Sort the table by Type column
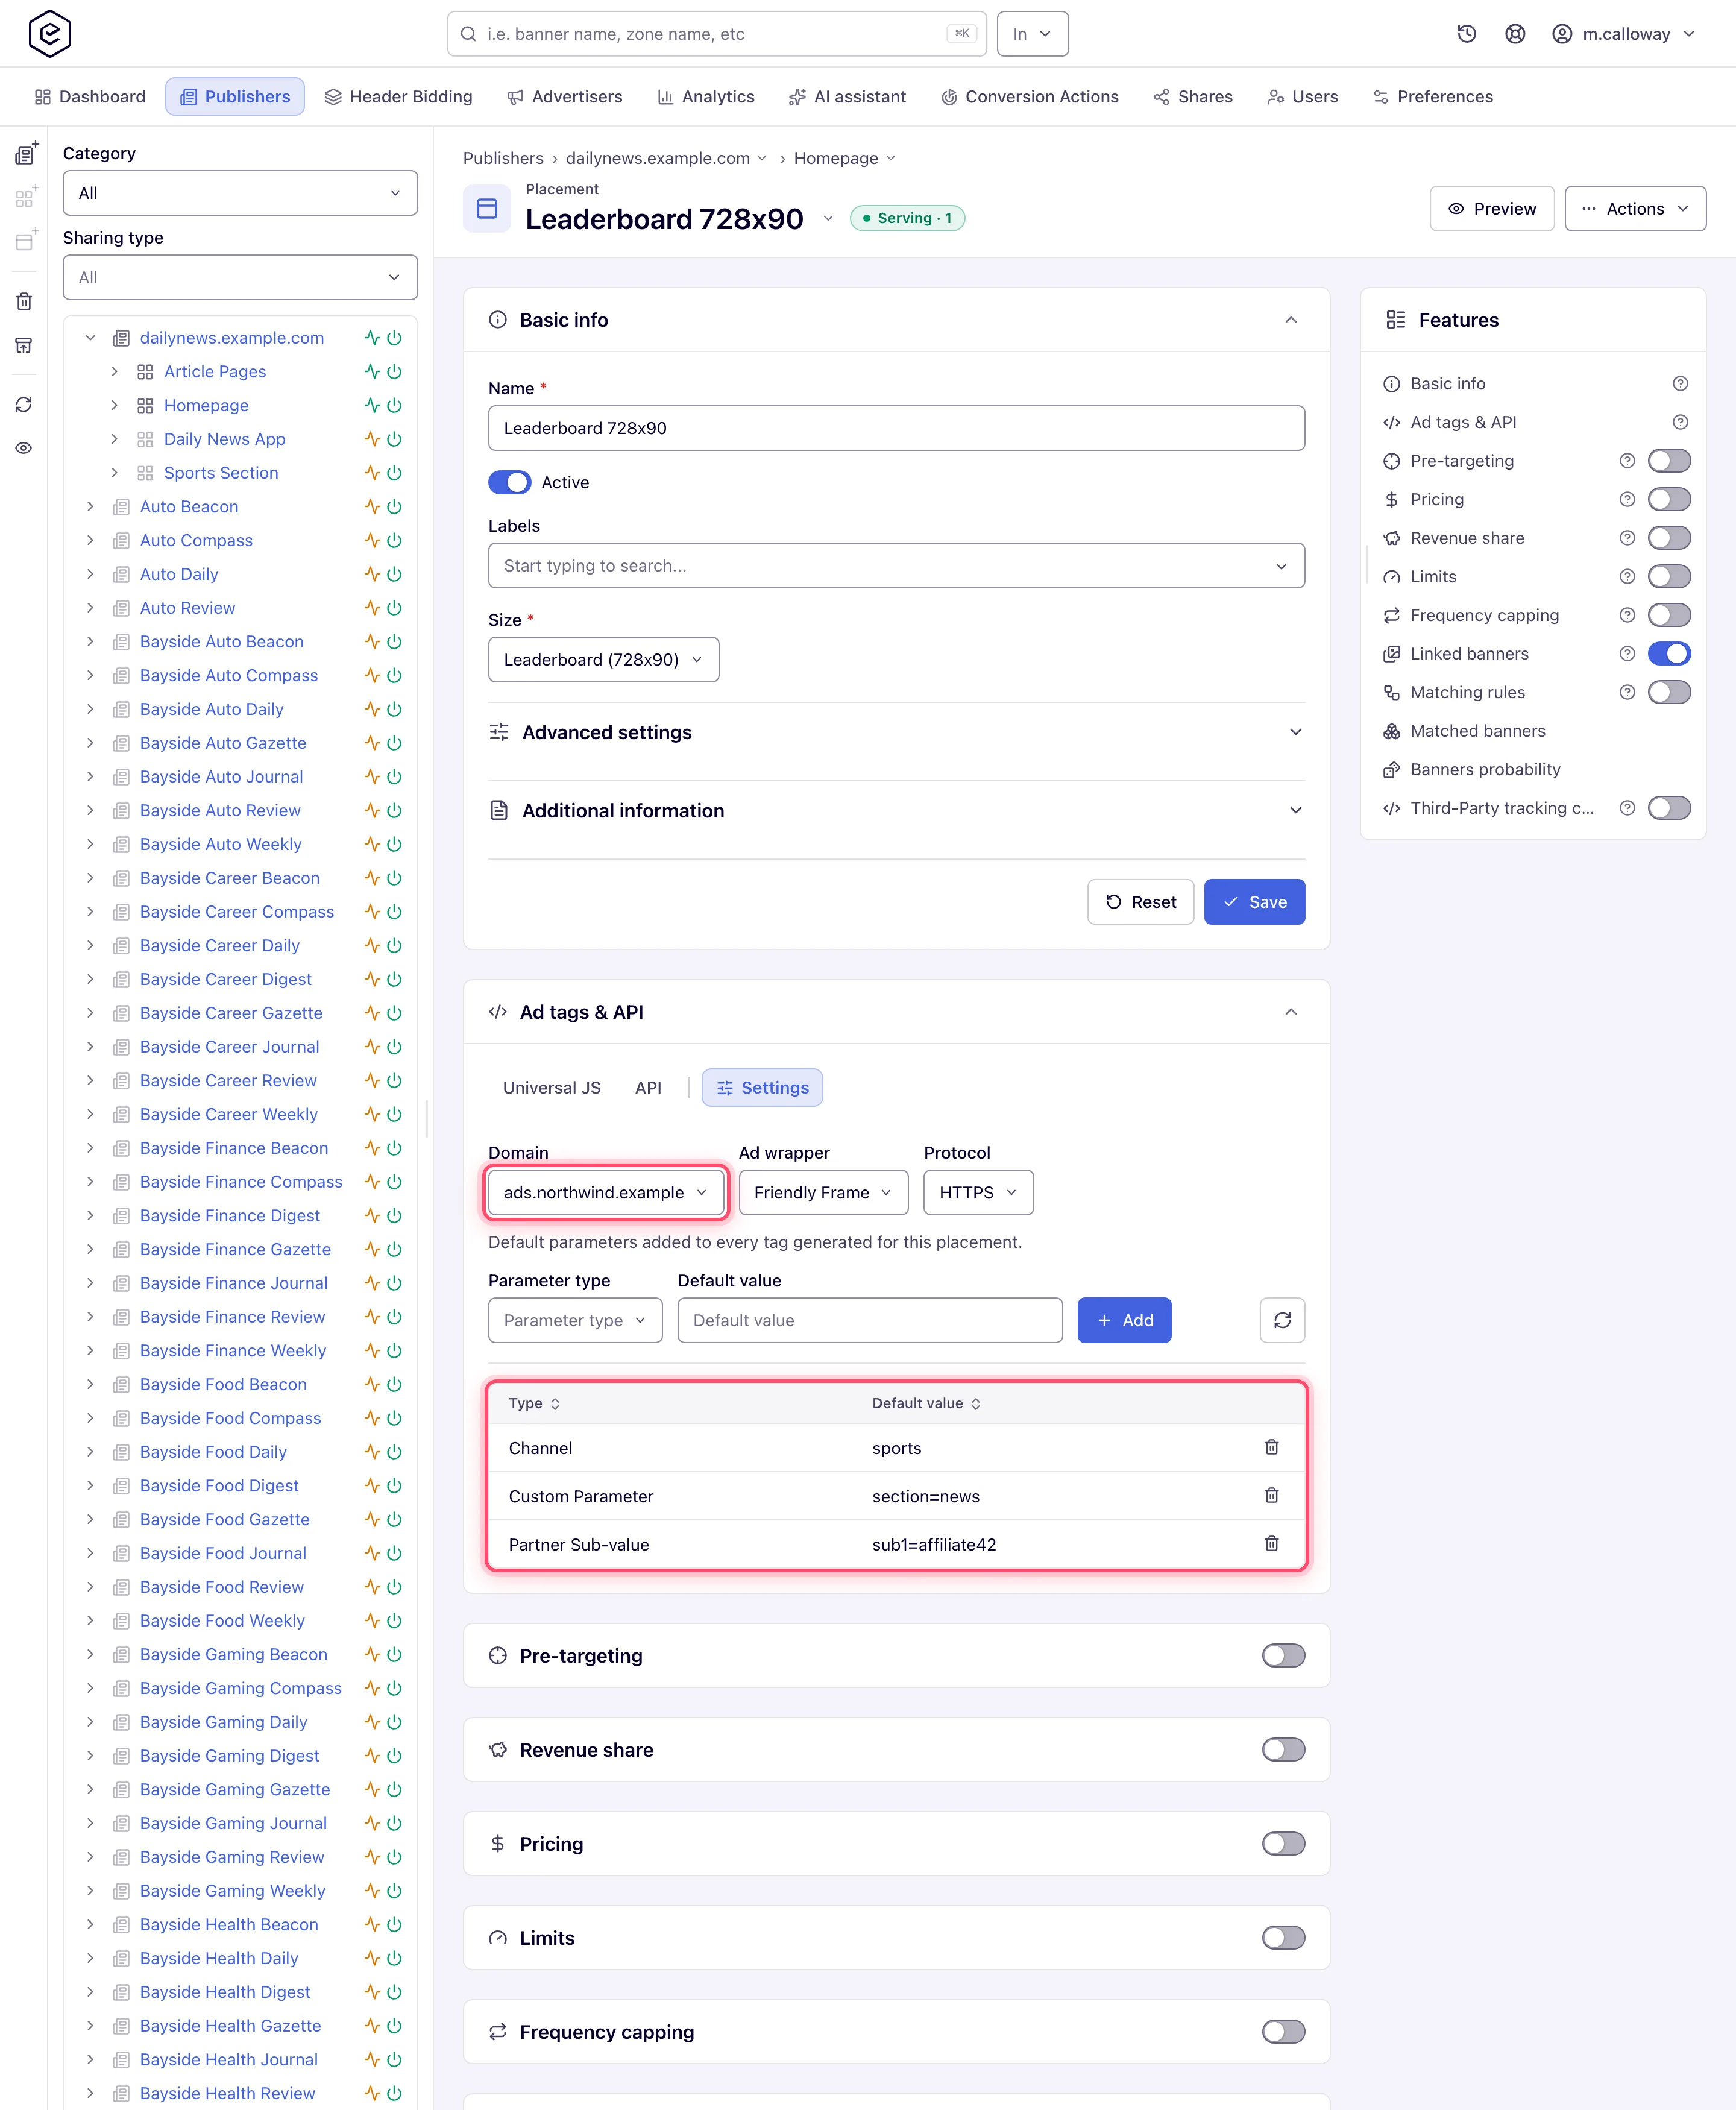Screen dimensions: 1736x2110 pyautogui.click(x=534, y=1403)
